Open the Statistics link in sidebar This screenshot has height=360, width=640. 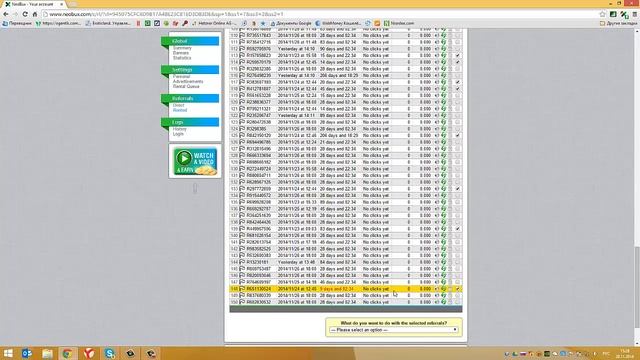pos(182,58)
